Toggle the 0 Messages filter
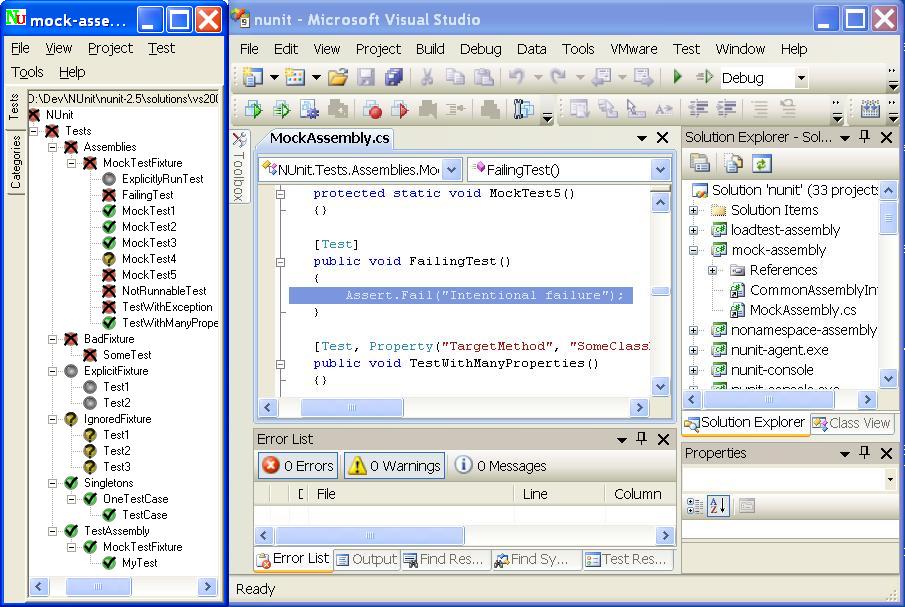This screenshot has width=905, height=607. [x=501, y=465]
